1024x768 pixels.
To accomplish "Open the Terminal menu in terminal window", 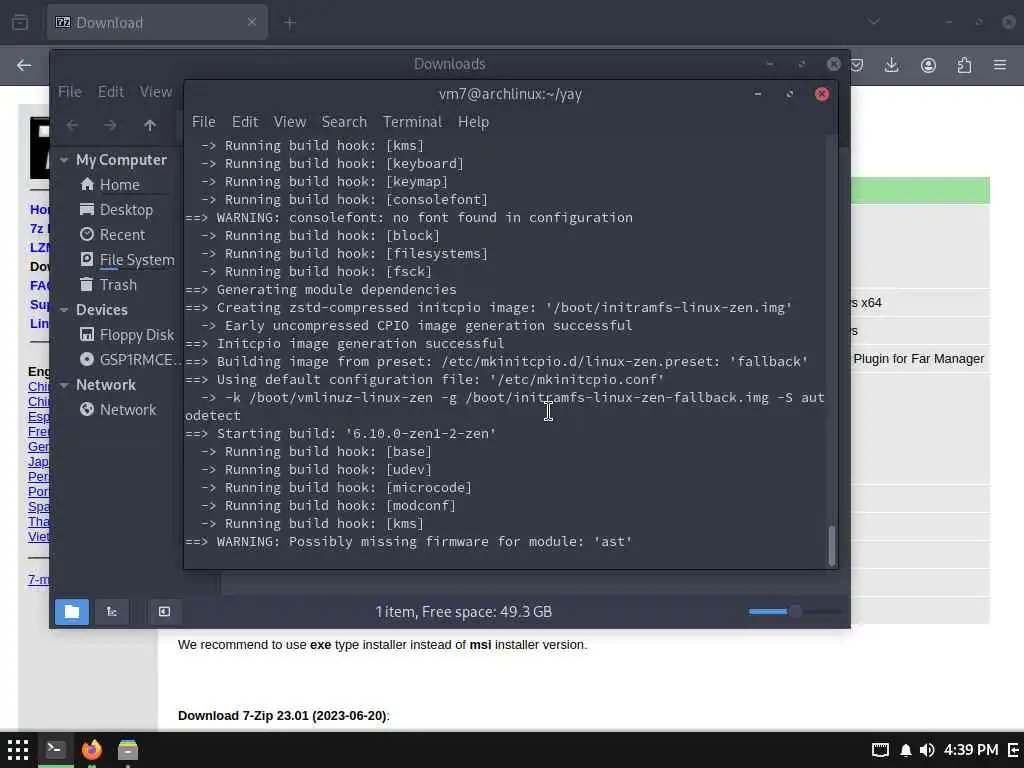I will pyautogui.click(x=412, y=122).
